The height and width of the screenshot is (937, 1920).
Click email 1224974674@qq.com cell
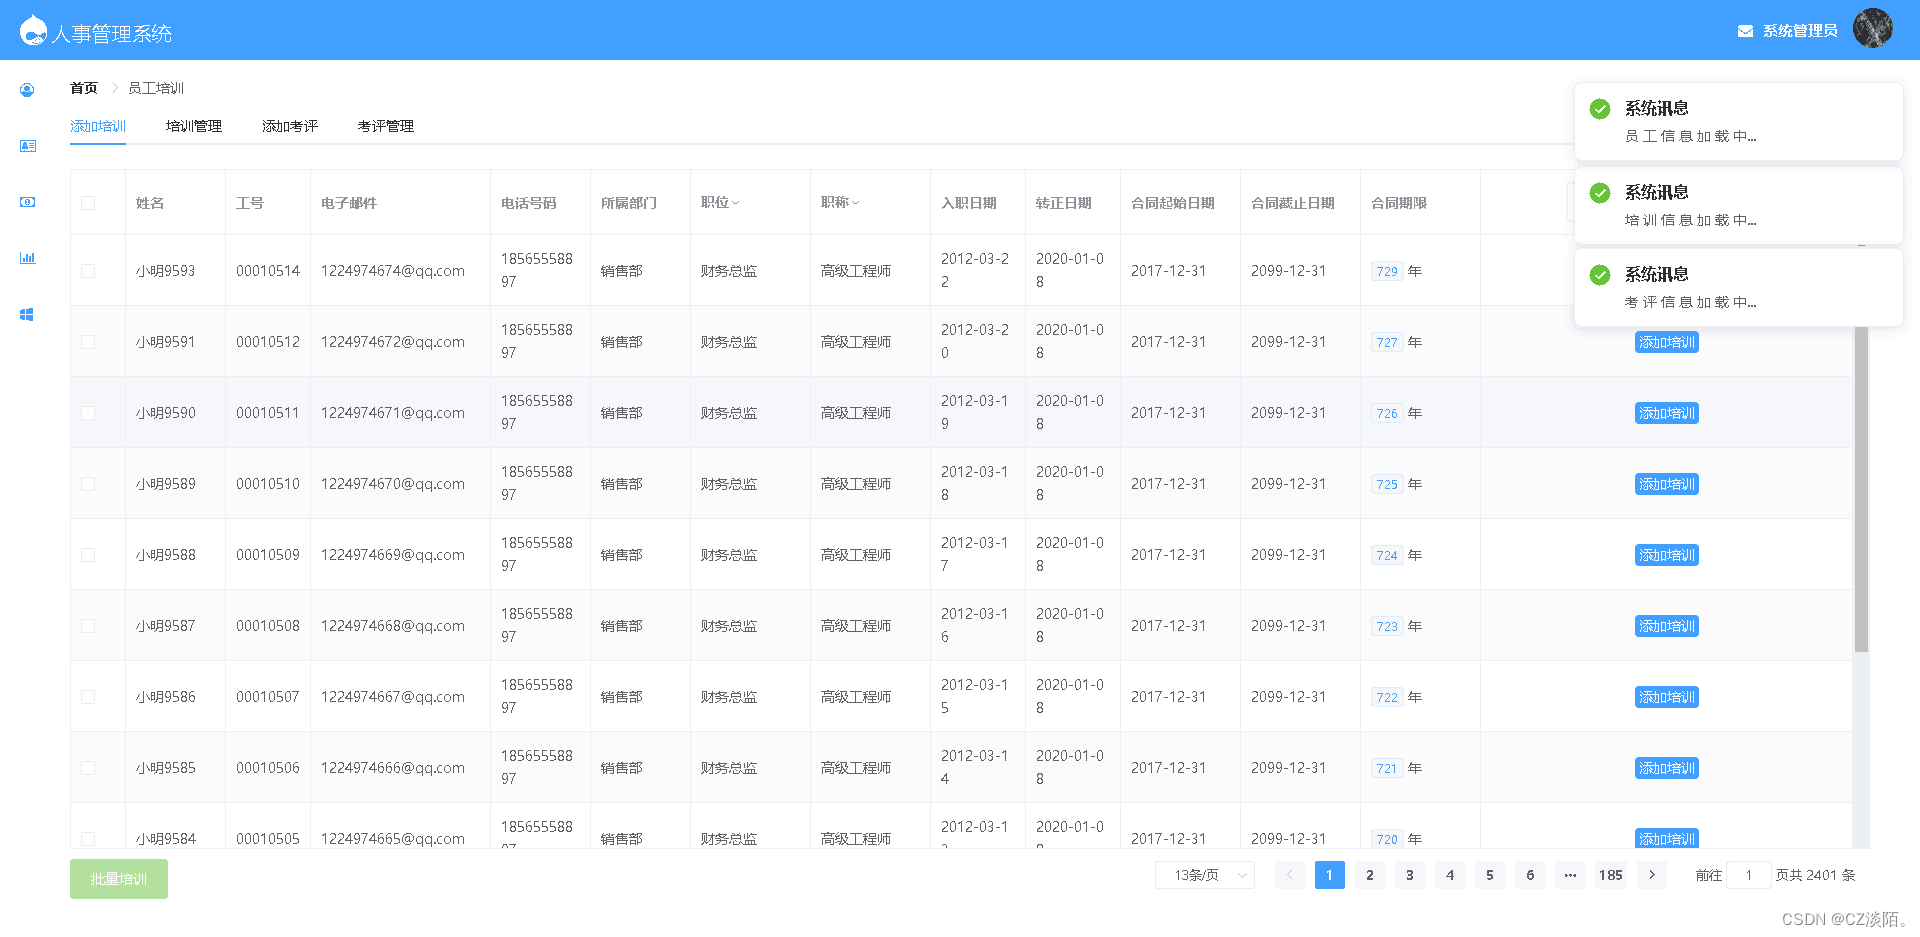393,271
